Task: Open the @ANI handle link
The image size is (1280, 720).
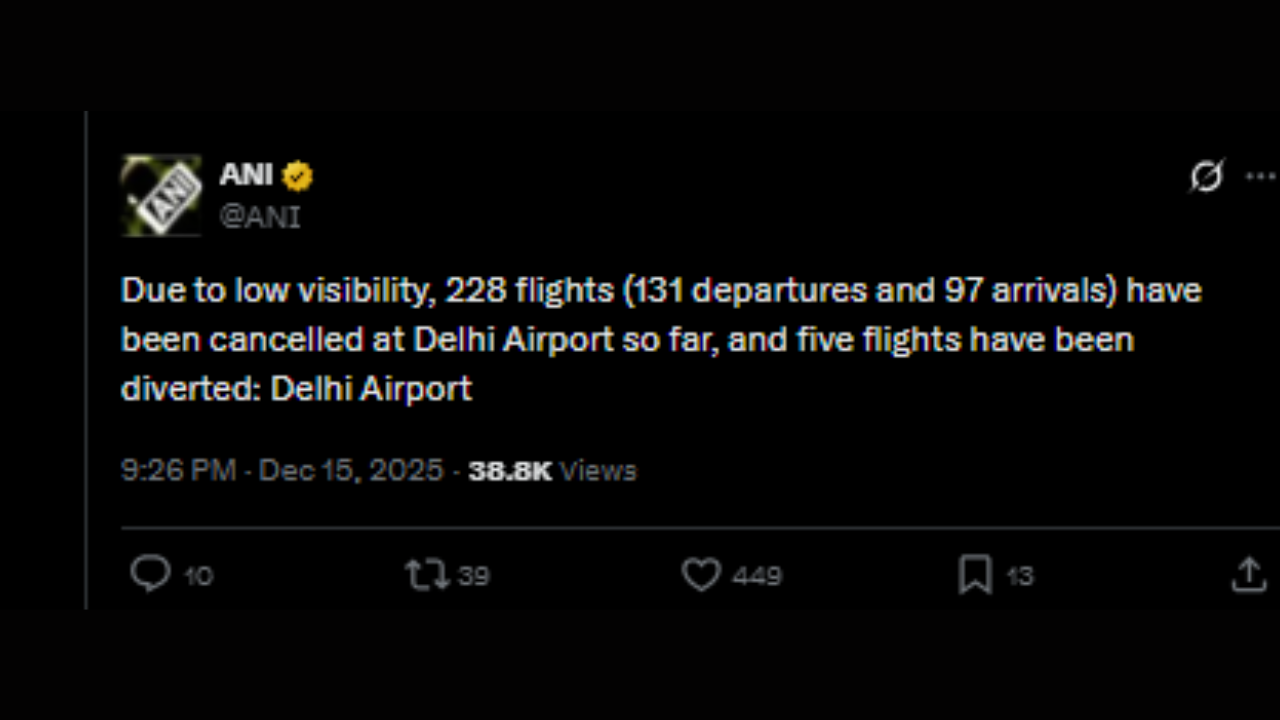Action: pyautogui.click(x=260, y=217)
